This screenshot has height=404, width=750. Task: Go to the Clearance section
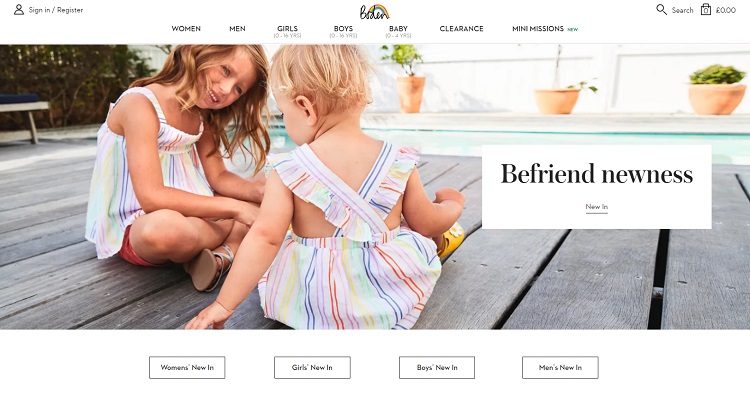(x=462, y=29)
